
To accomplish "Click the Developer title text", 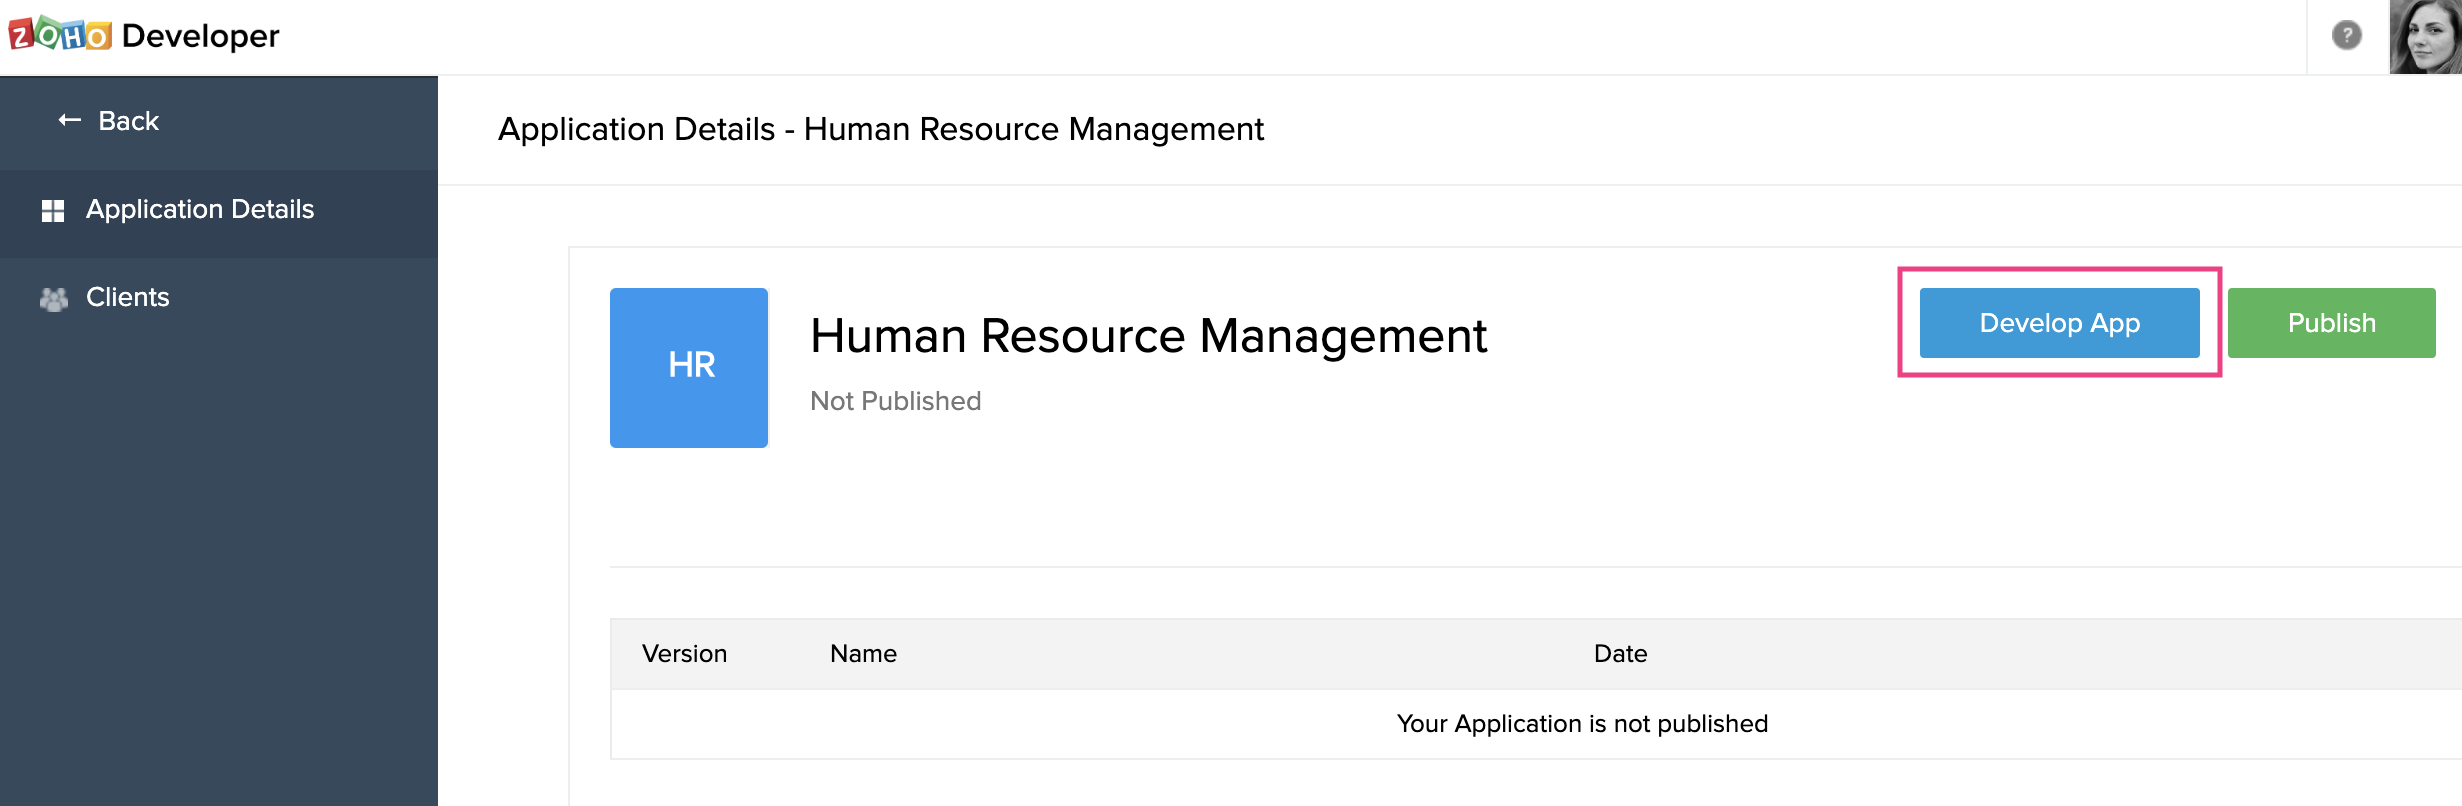I will (200, 36).
